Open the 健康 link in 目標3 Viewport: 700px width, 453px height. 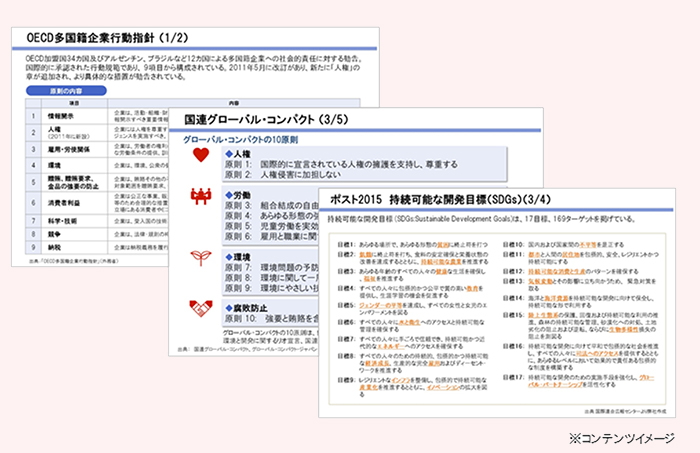point(441,271)
